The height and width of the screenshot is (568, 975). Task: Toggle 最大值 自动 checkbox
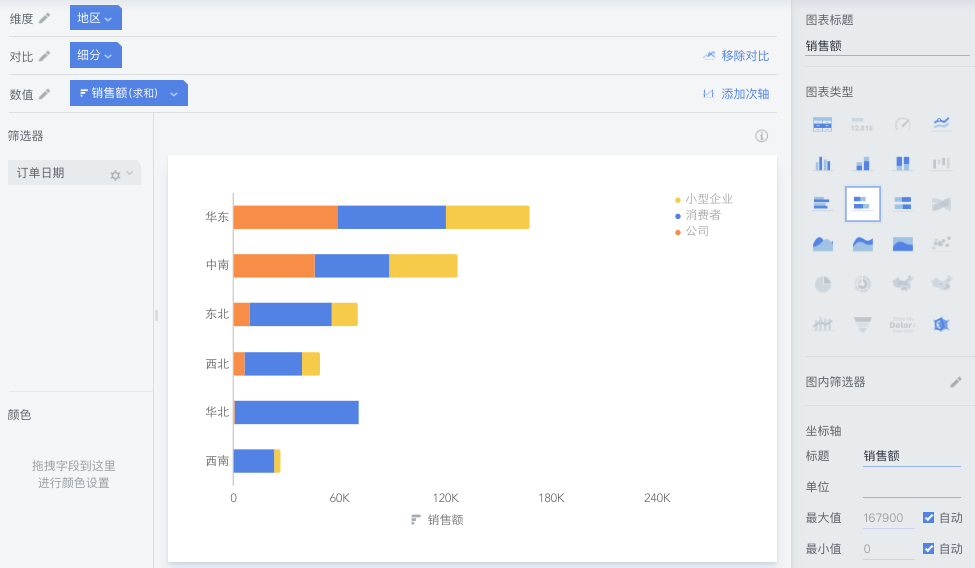click(x=928, y=518)
